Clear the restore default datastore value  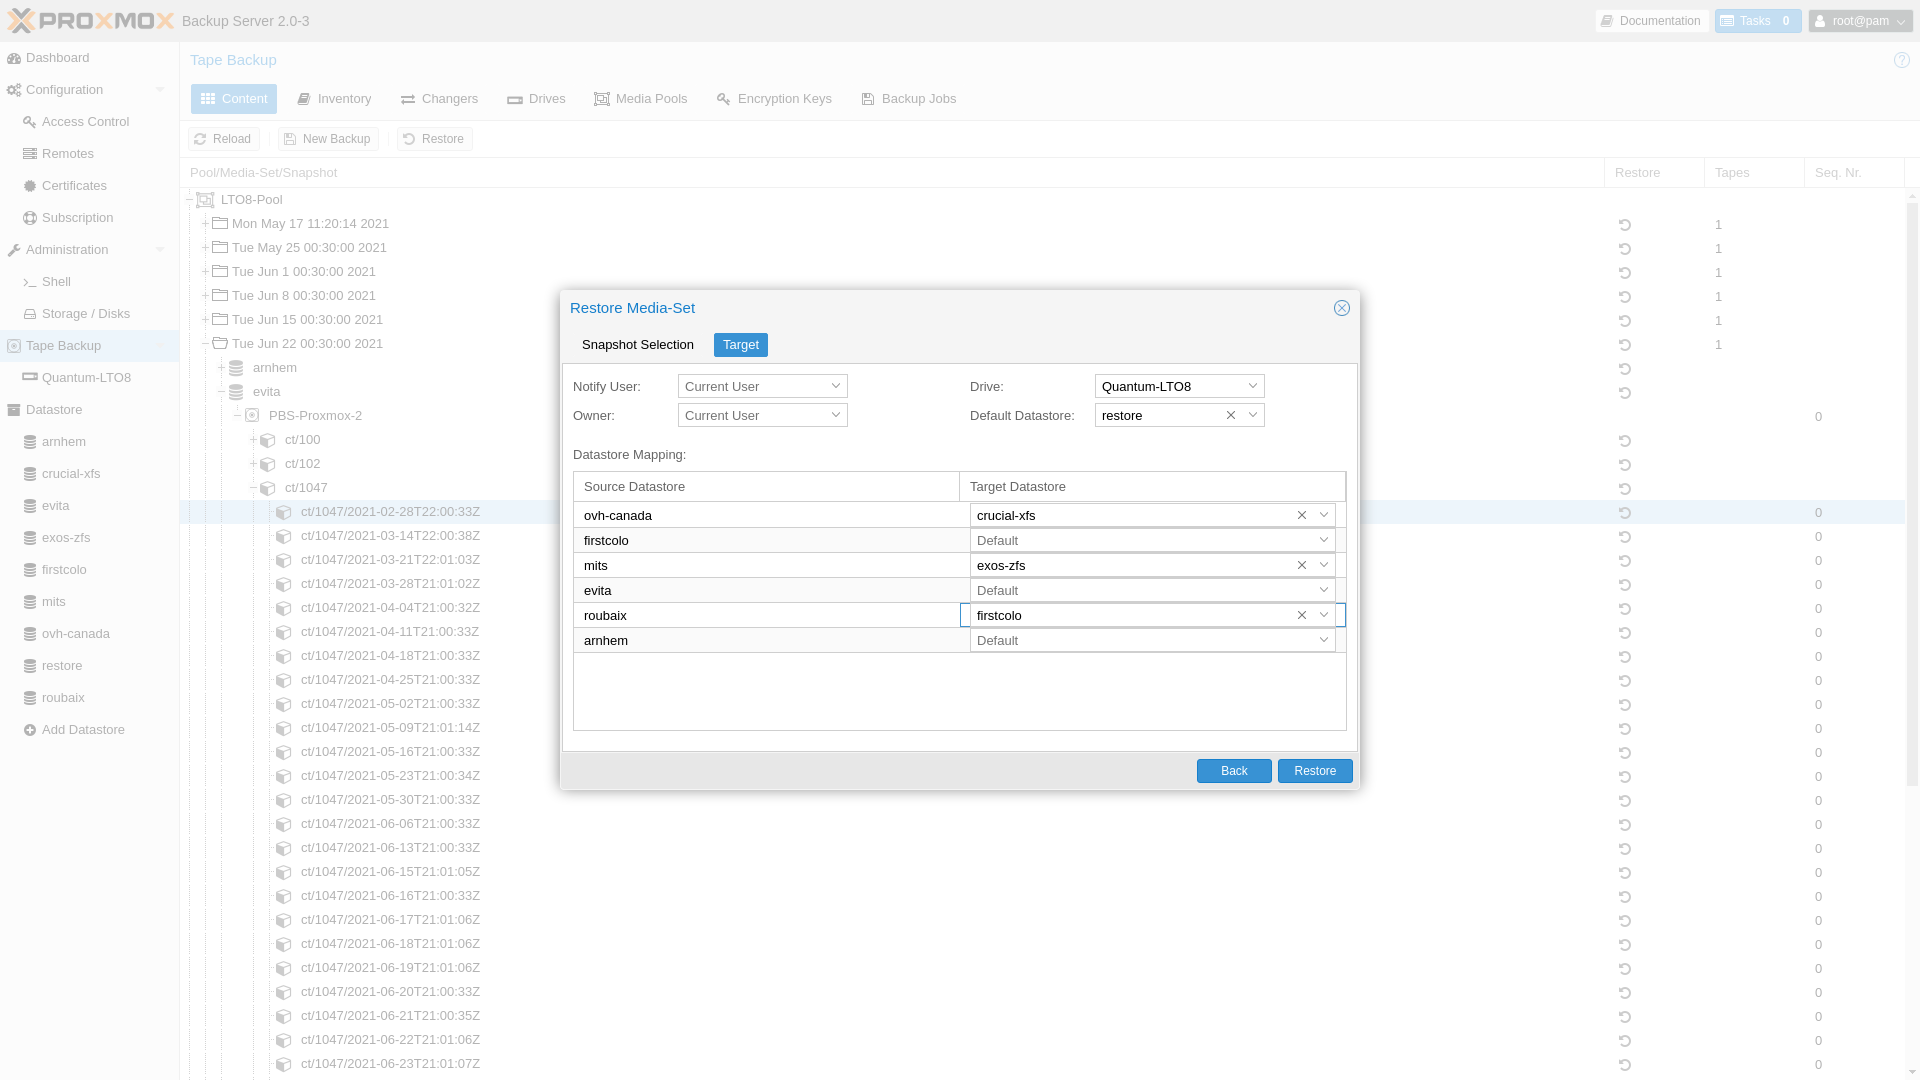[x=1231, y=415]
